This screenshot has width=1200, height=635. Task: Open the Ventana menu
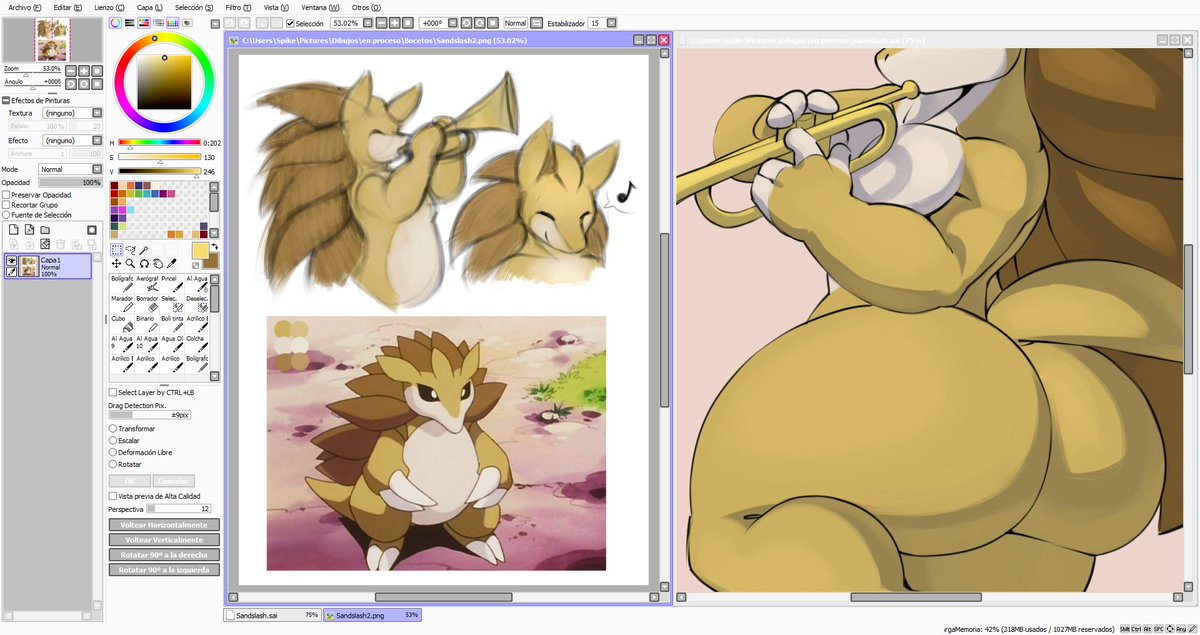click(x=320, y=7)
